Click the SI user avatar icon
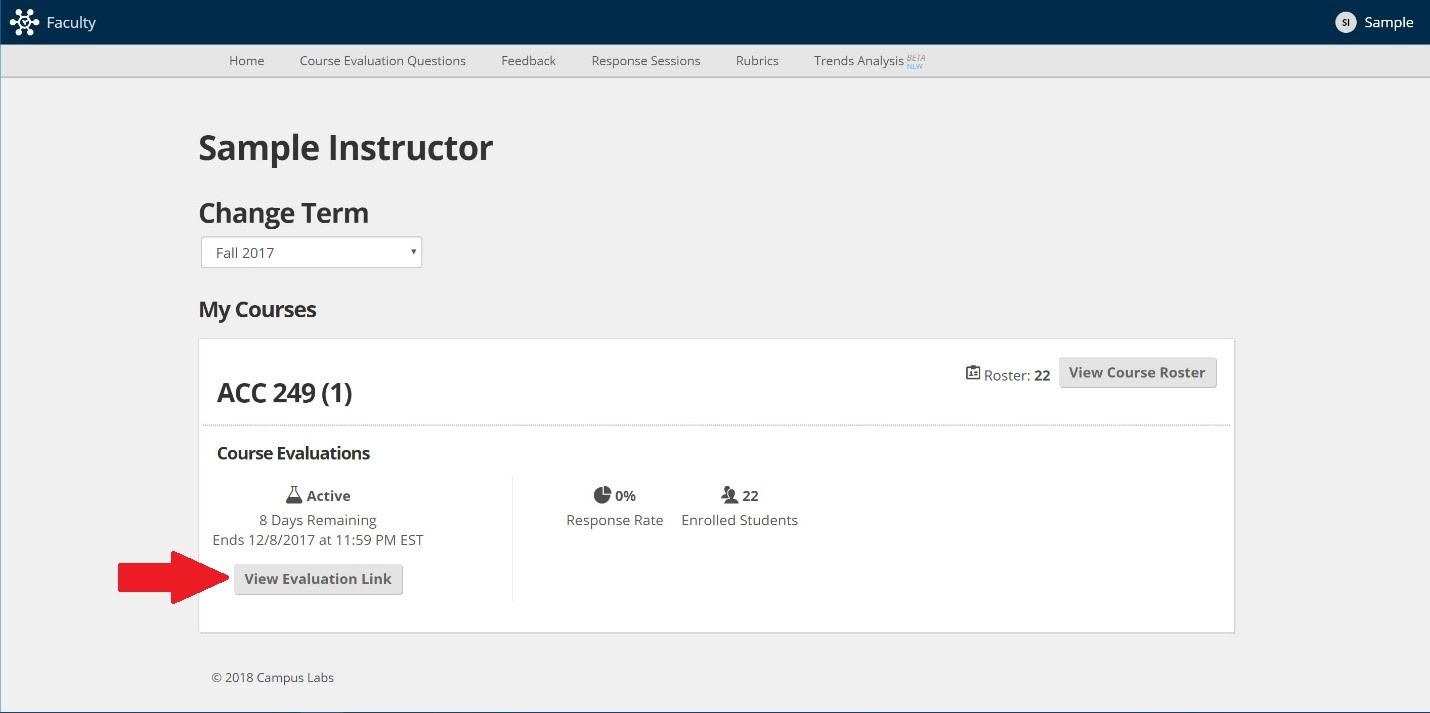The width and height of the screenshot is (1430, 713). pyautogui.click(x=1345, y=22)
